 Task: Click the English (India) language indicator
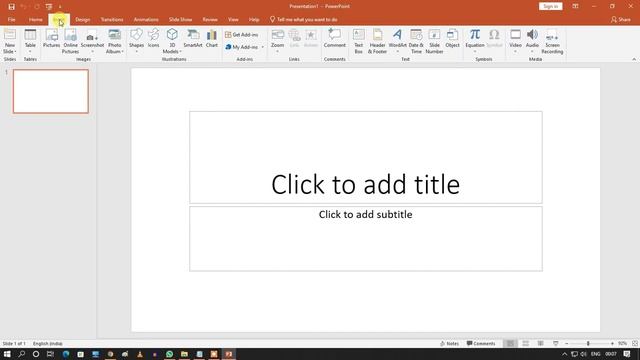pyautogui.click(x=48, y=344)
